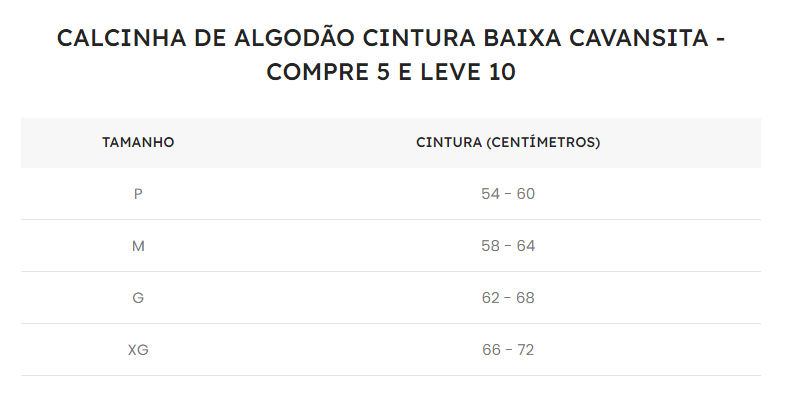Click the product title heading text

(x=391, y=55)
